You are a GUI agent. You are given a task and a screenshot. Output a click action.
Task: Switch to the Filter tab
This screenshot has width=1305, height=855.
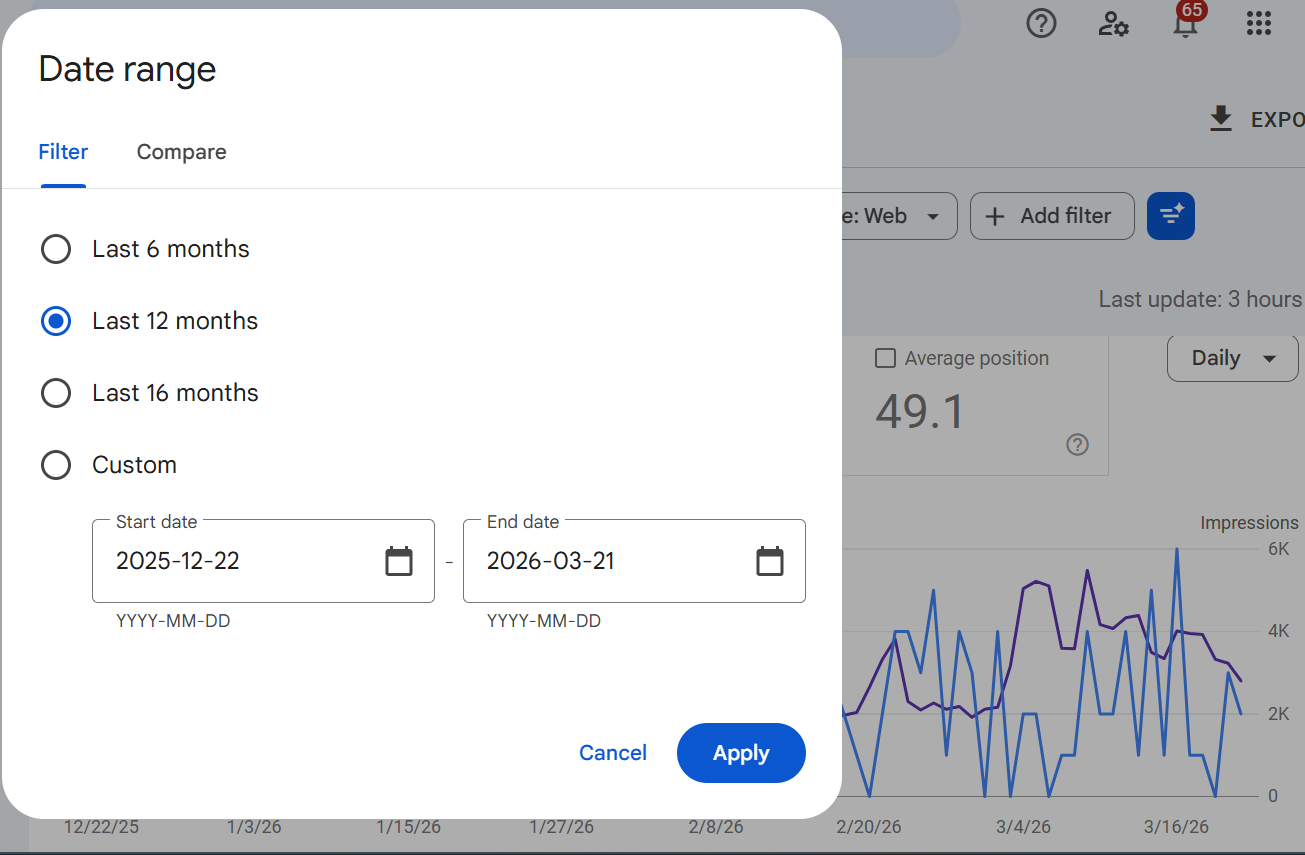[x=62, y=151]
